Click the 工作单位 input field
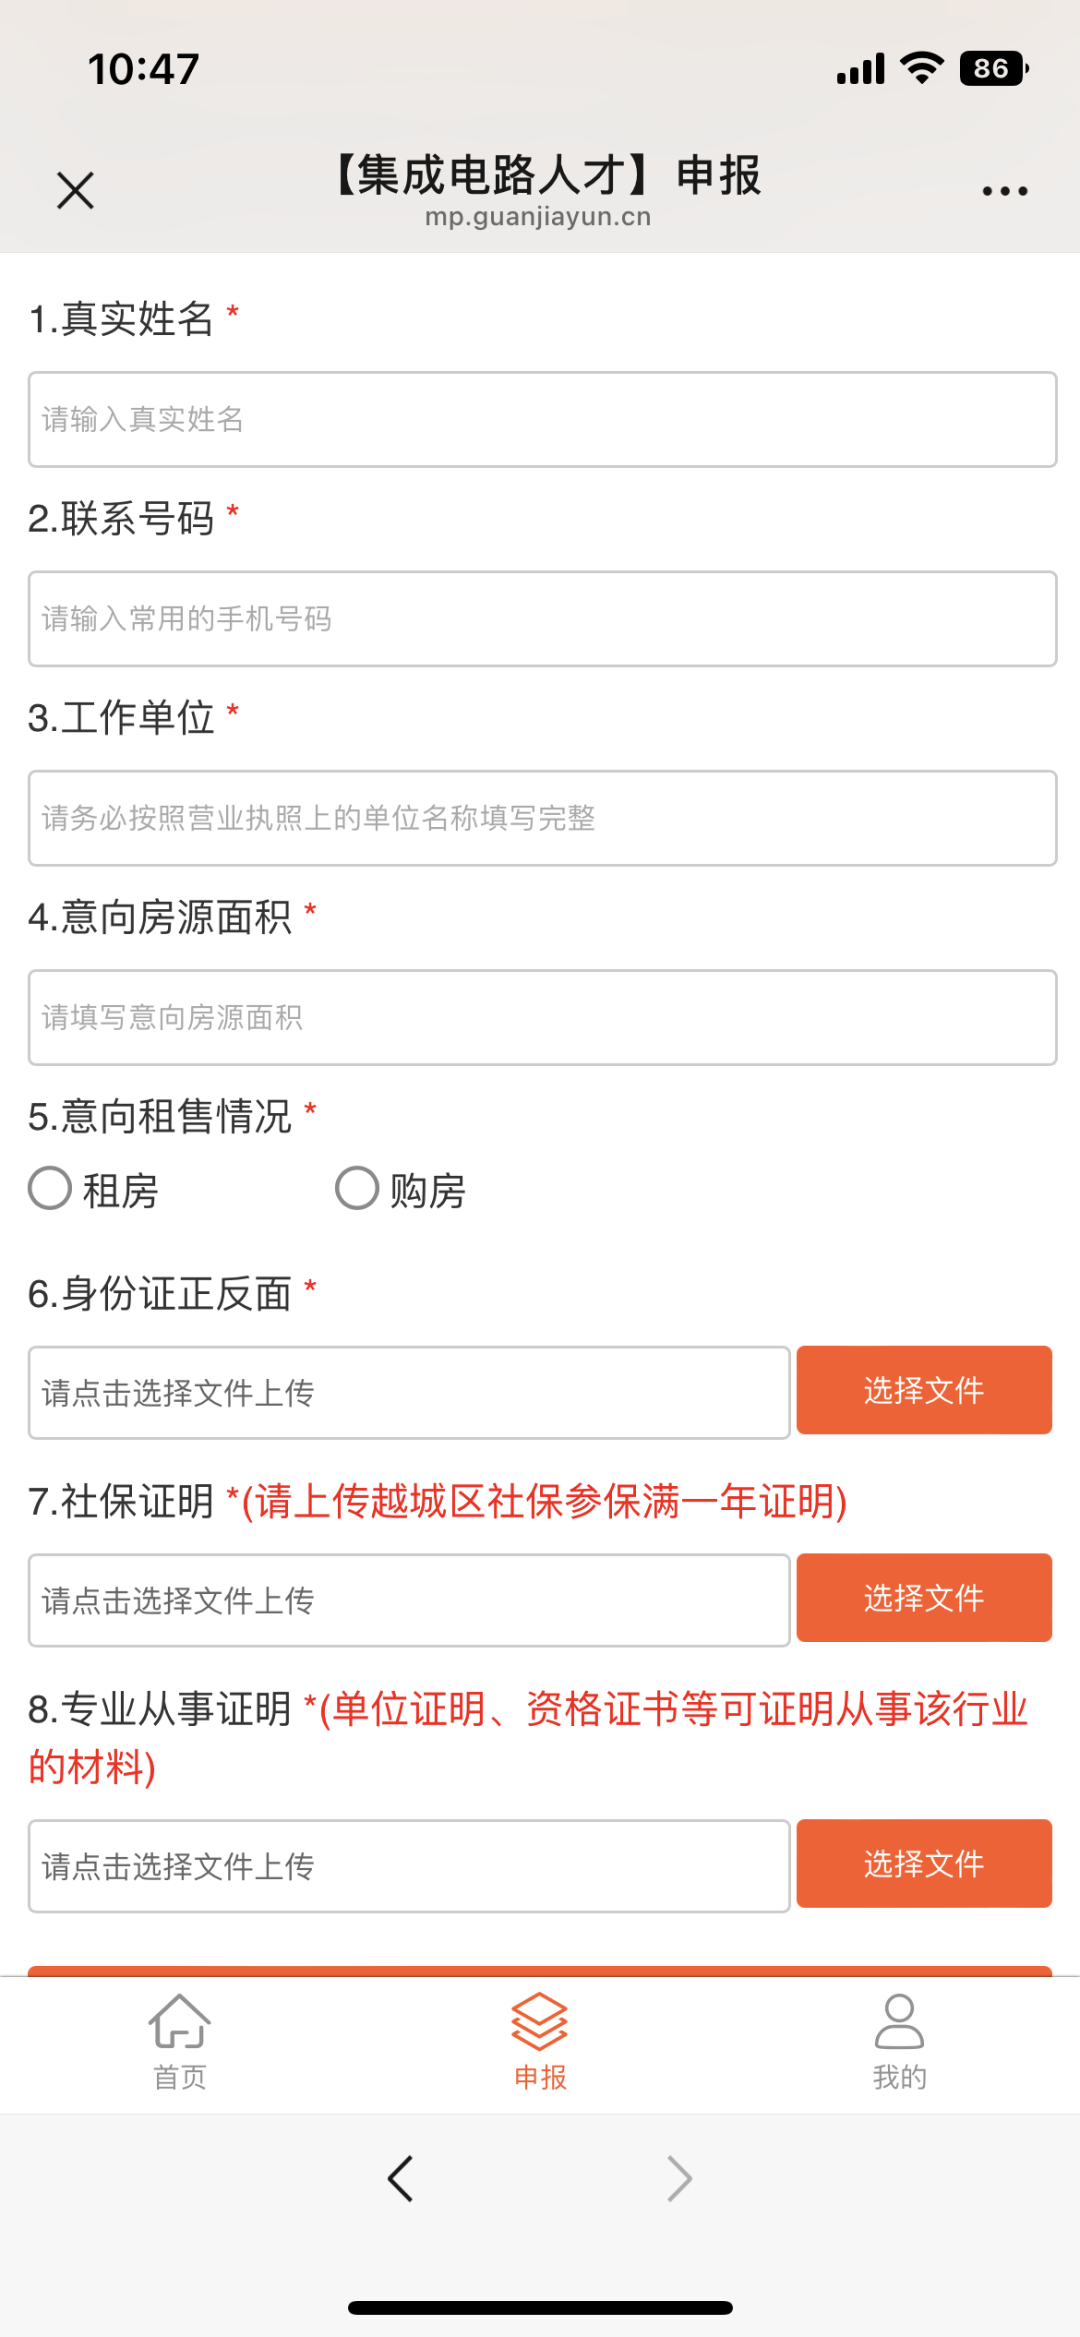 [542, 818]
